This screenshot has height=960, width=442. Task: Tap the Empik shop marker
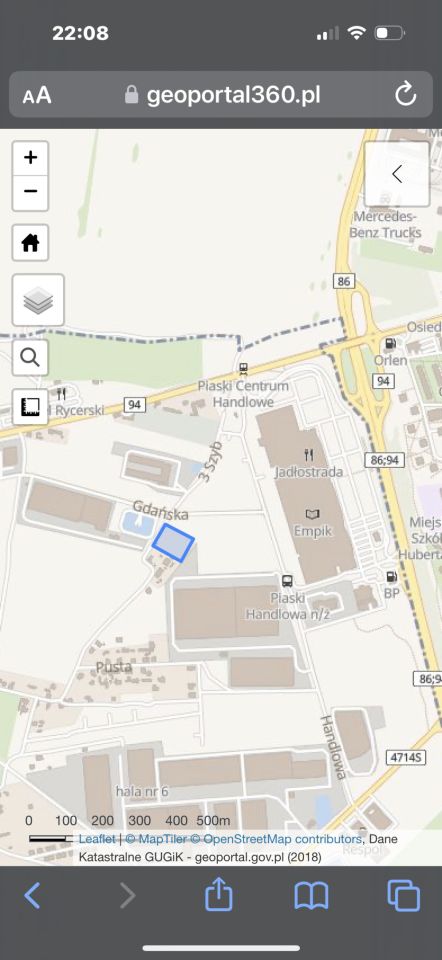pyautogui.click(x=312, y=514)
